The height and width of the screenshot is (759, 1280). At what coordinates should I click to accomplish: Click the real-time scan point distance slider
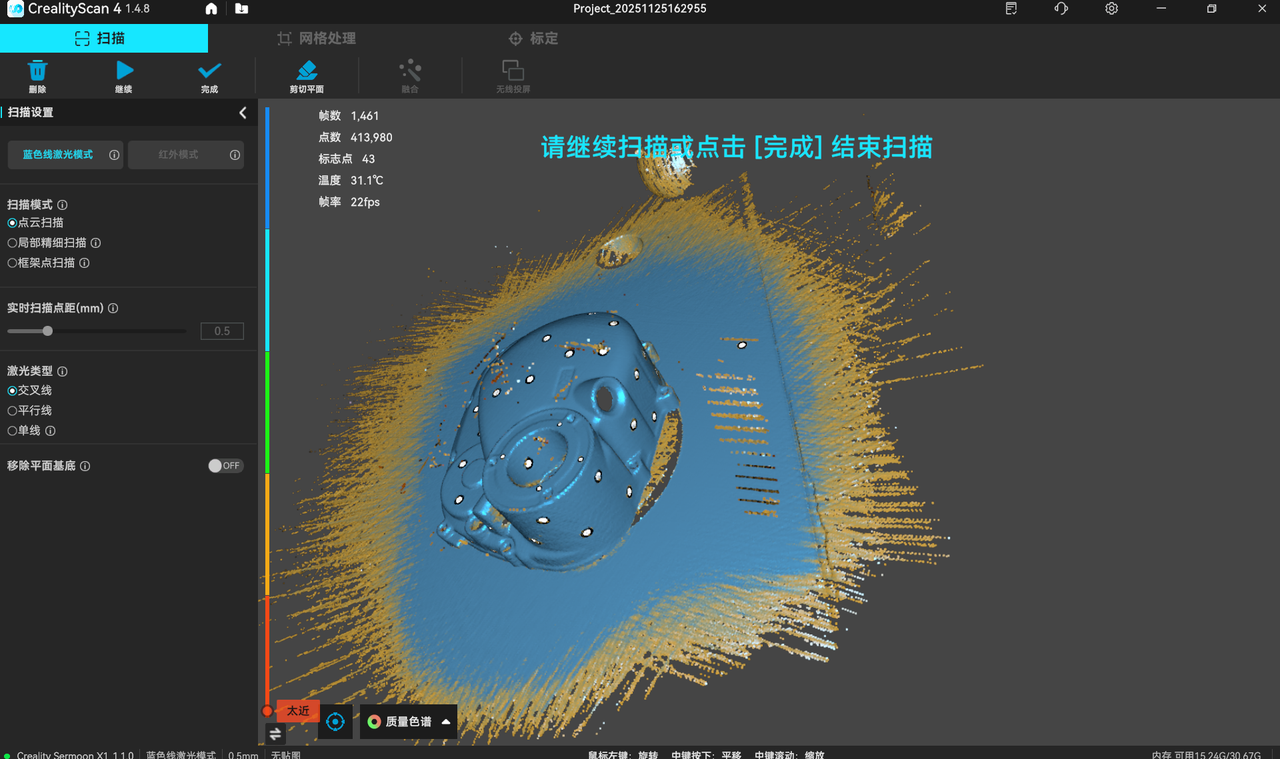[x=97, y=331]
